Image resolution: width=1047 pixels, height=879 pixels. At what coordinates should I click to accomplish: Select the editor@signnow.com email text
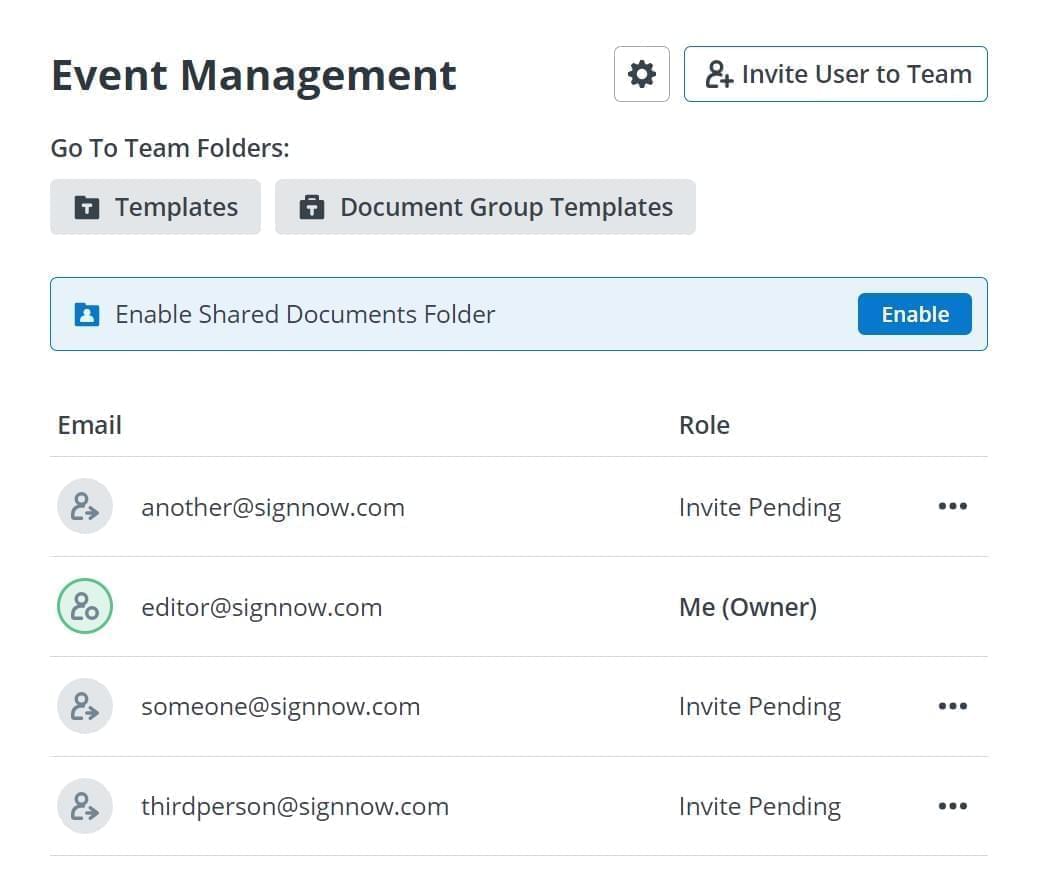point(261,607)
